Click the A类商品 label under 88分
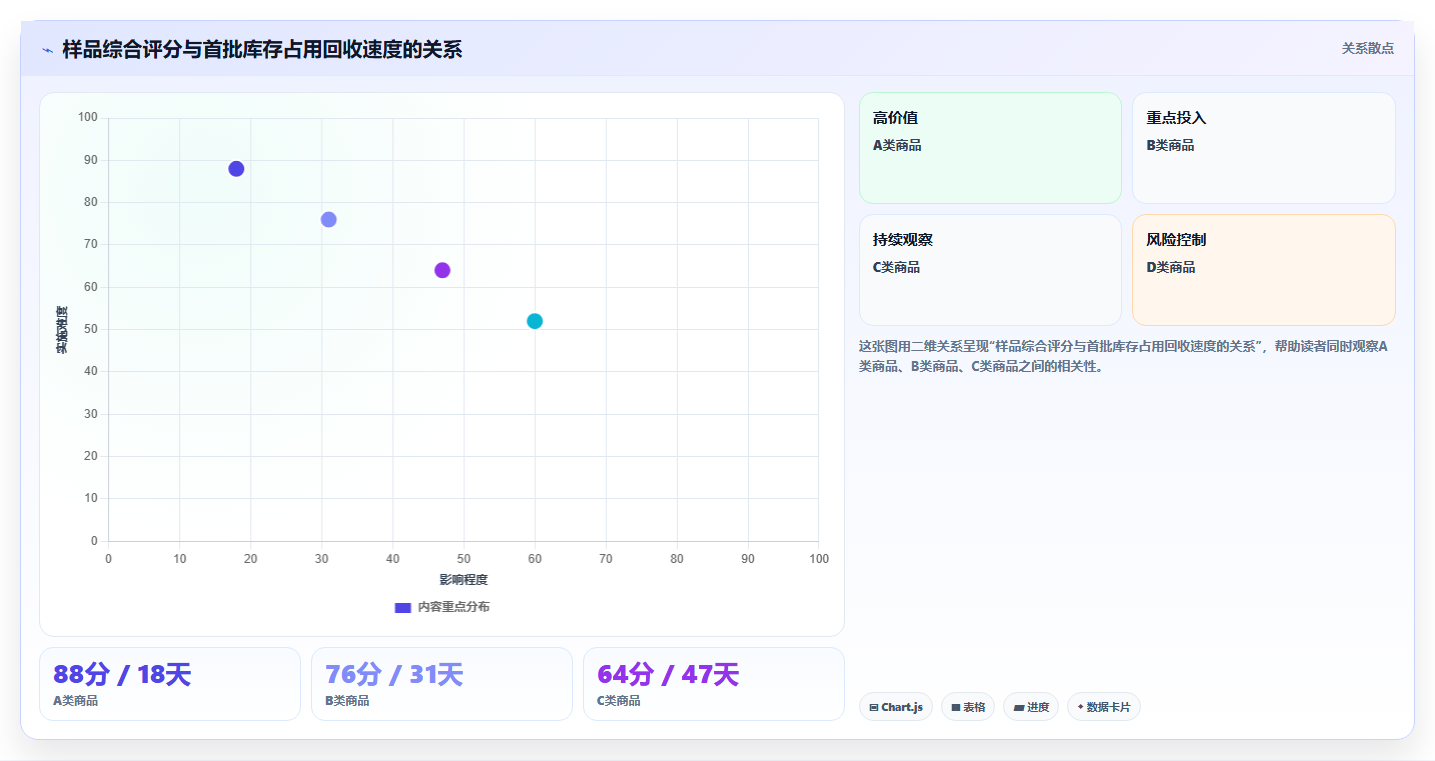This screenshot has width=1435, height=761. point(76,701)
